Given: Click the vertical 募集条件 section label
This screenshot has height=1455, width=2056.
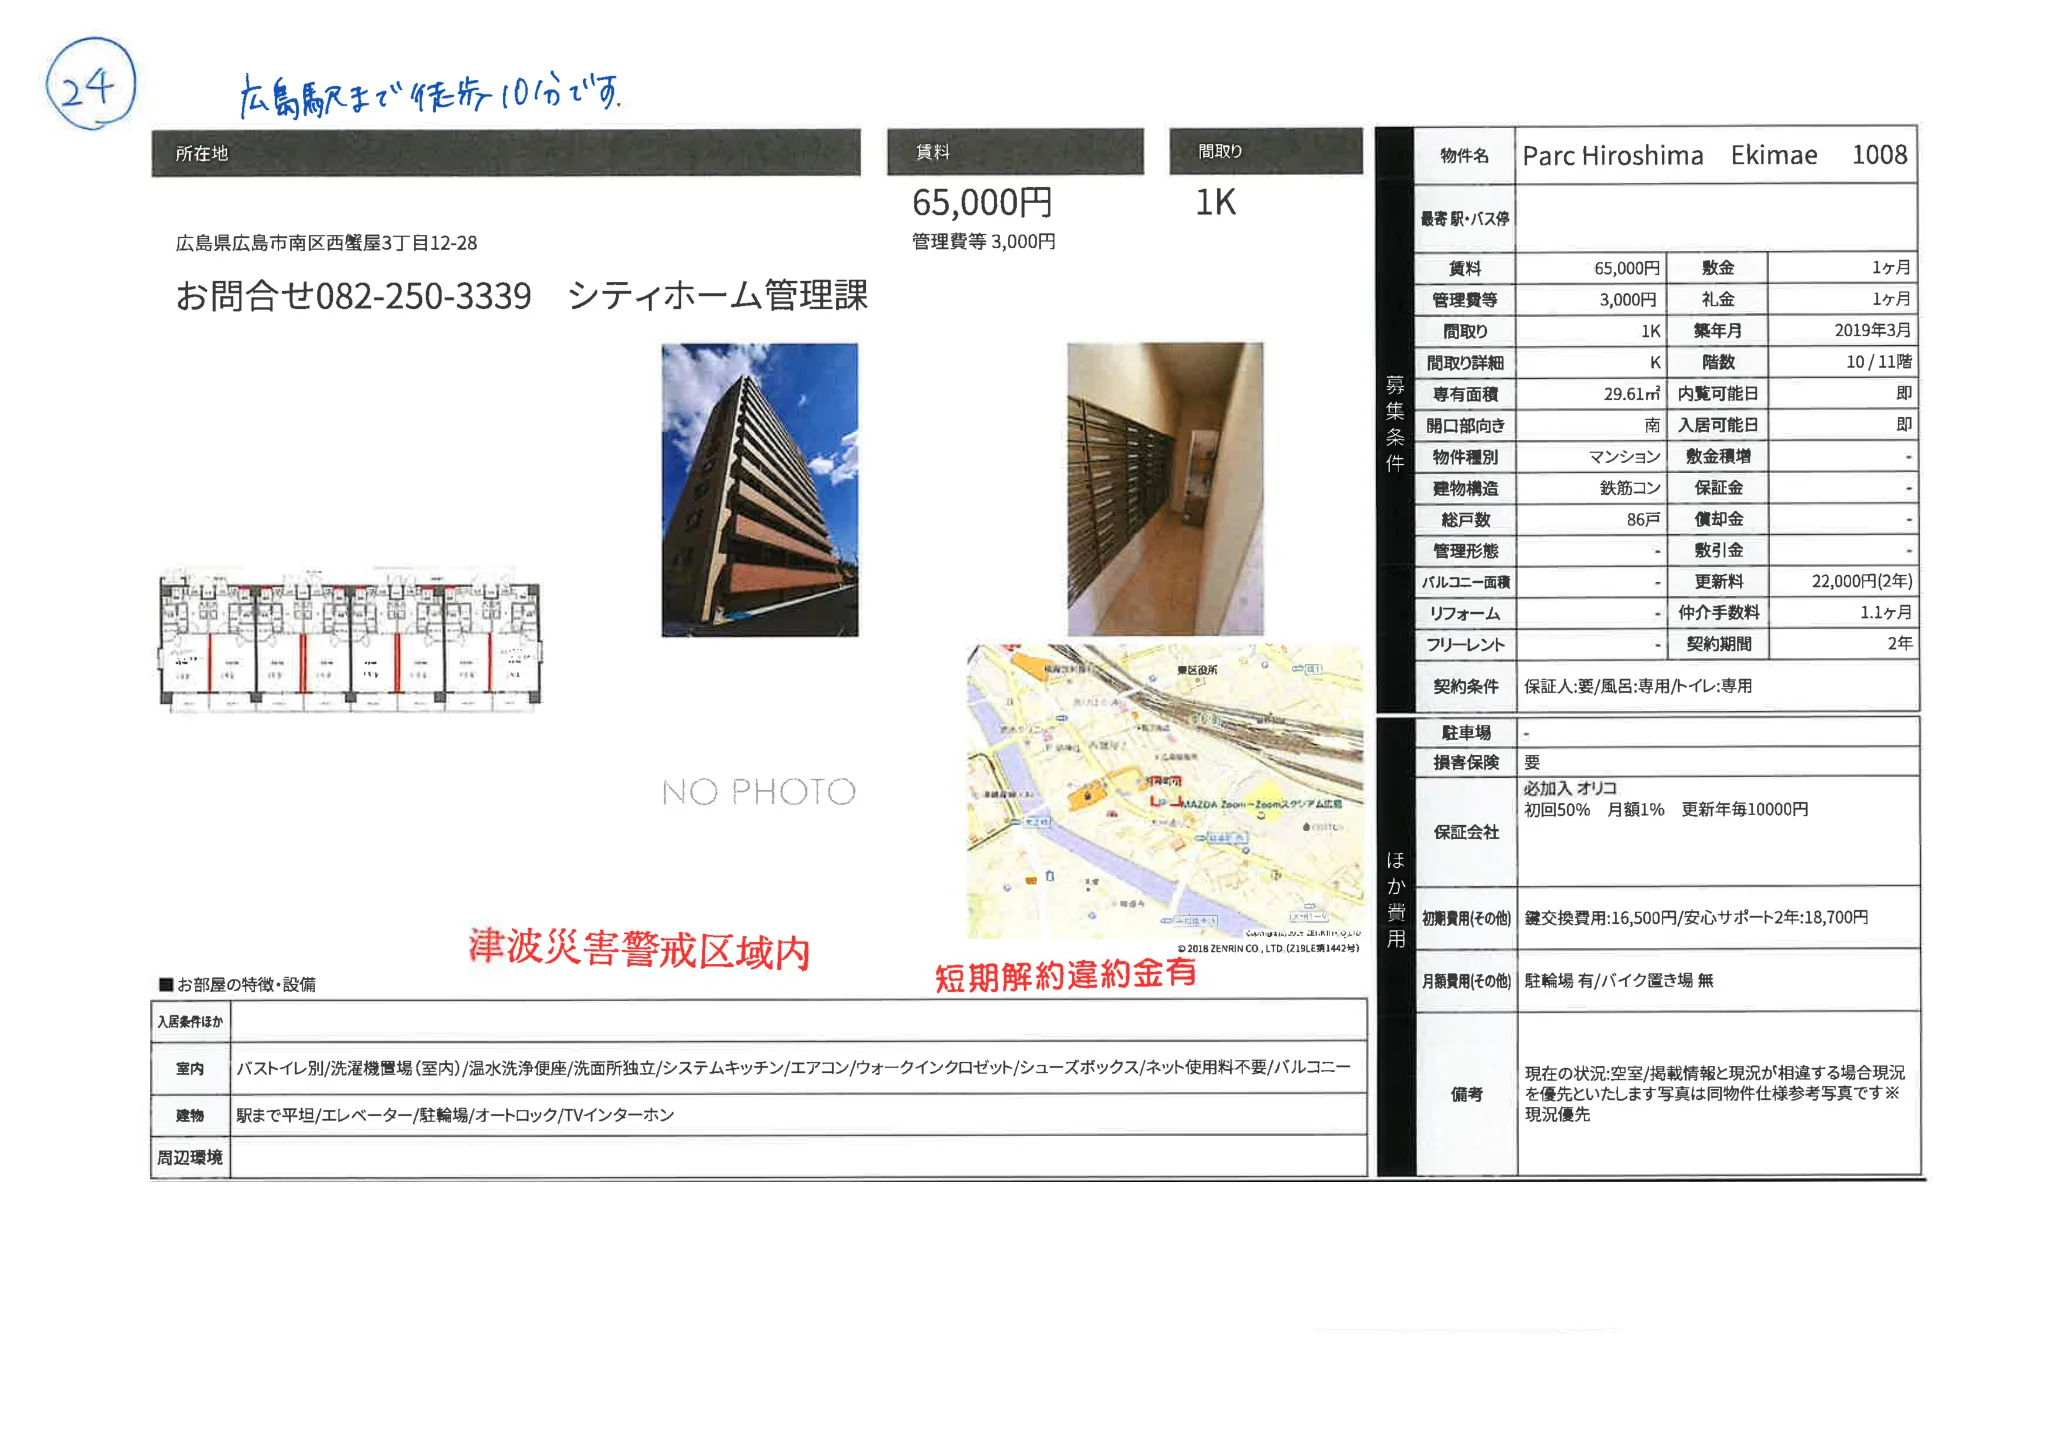Looking at the screenshot, I should tap(1395, 423).
